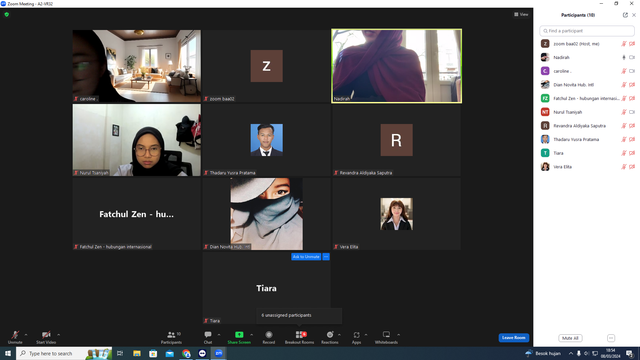Open audio options arrow next to Unmute

(26, 335)
